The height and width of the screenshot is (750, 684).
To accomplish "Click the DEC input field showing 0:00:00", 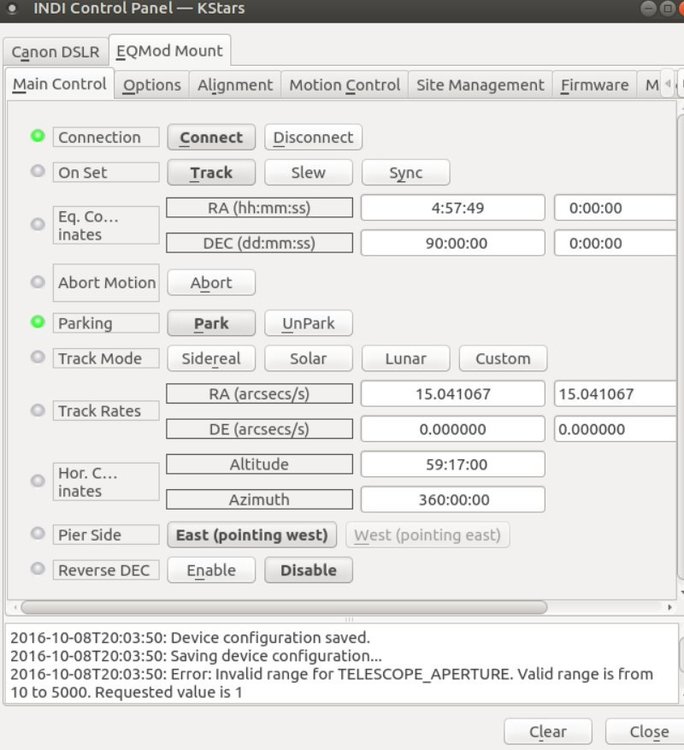I will click(615, 243).
